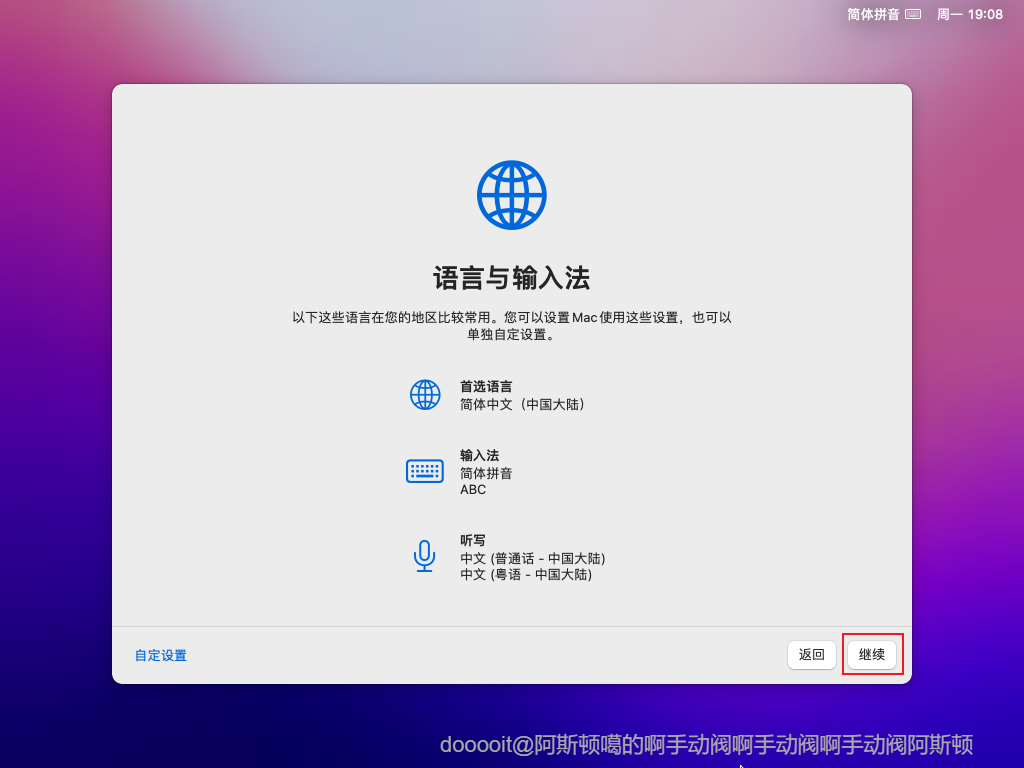Click the keyboard icon next to 输入法
The image size is (1024, 768).
(425, 470)
